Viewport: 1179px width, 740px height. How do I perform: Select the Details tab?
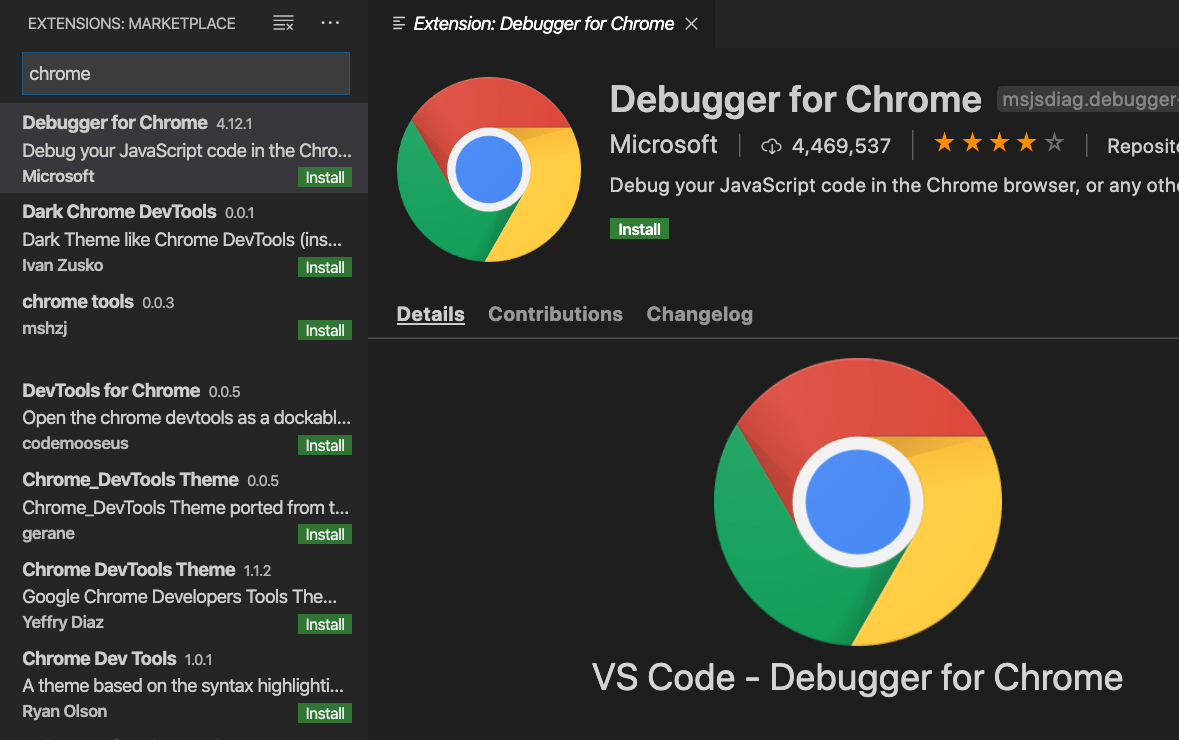(430, 313)
